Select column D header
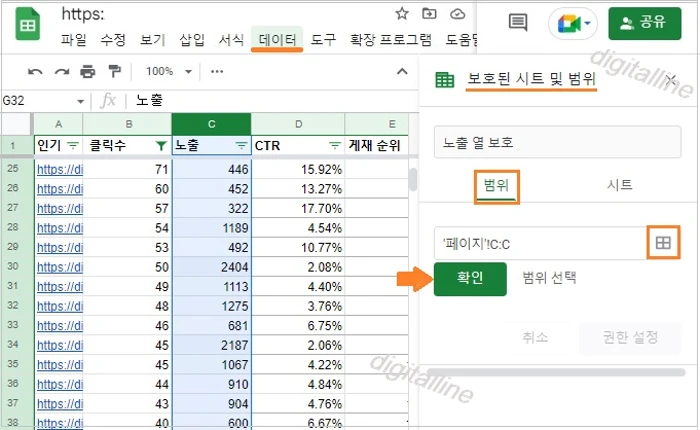This screenshot has height=430, width=700. coord(298,124)
